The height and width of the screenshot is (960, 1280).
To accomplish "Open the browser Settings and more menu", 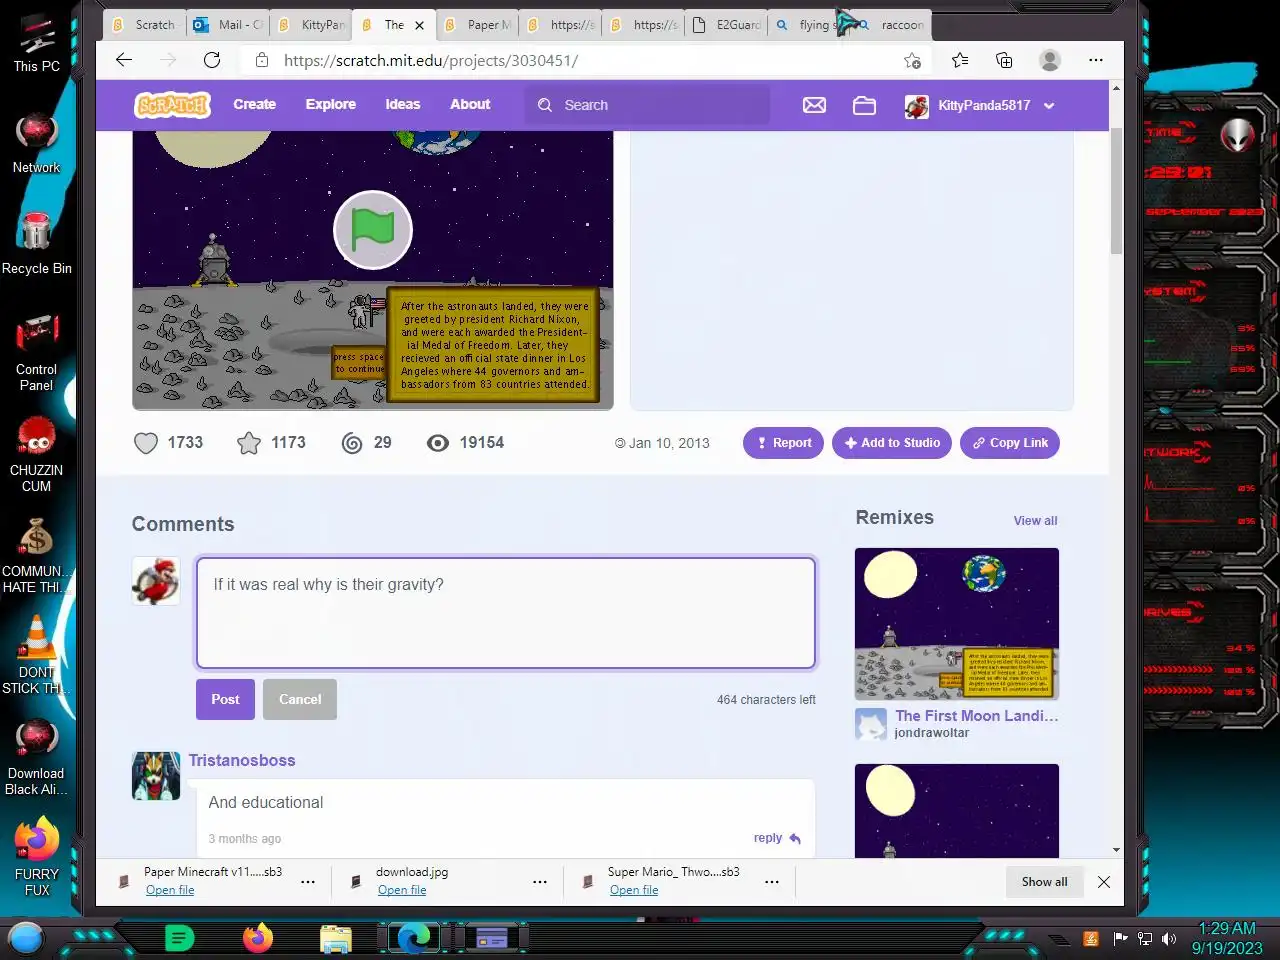I will pos(1096,60).
